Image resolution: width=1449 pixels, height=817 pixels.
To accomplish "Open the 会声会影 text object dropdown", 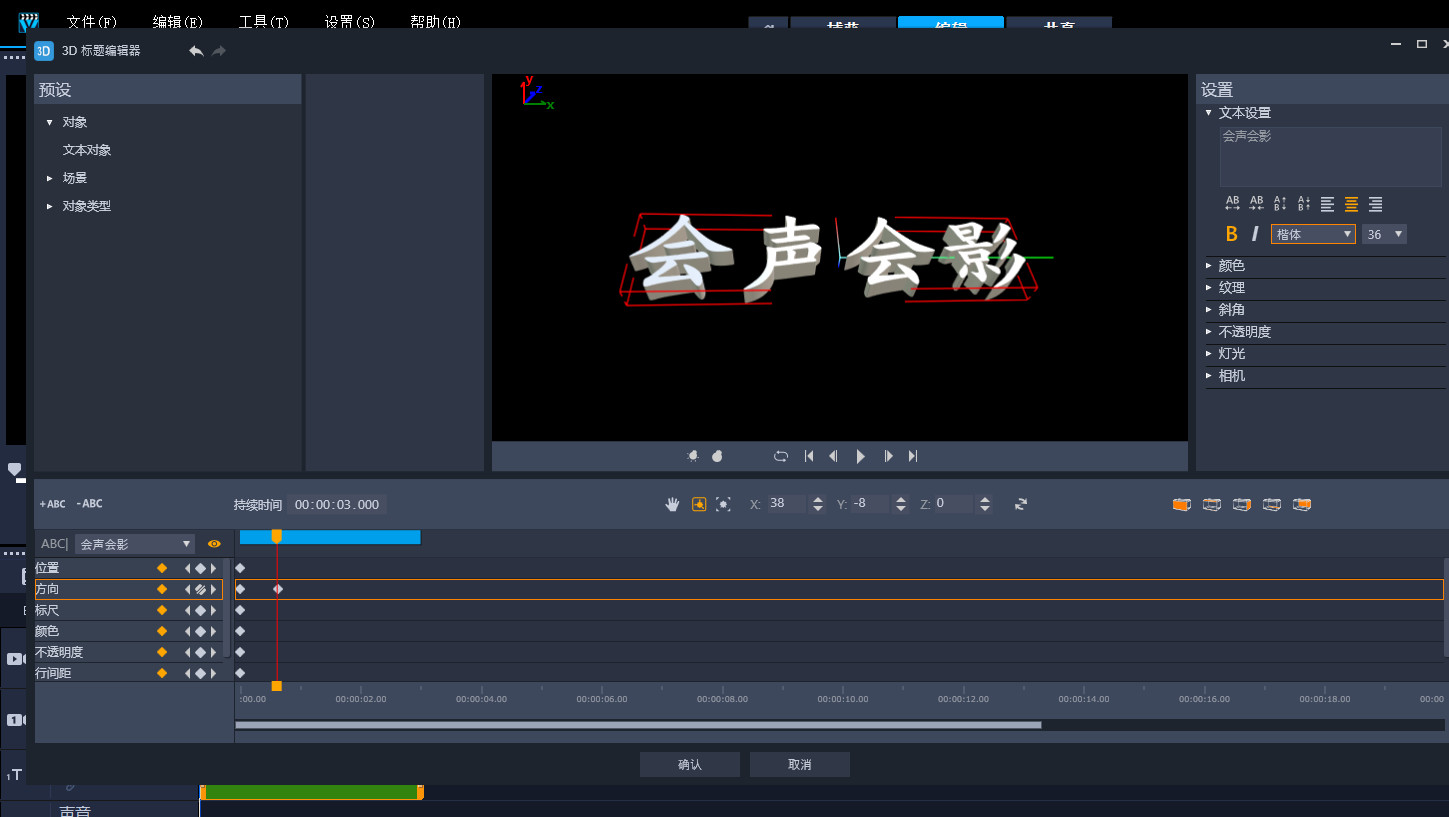I will coord(134,544).
